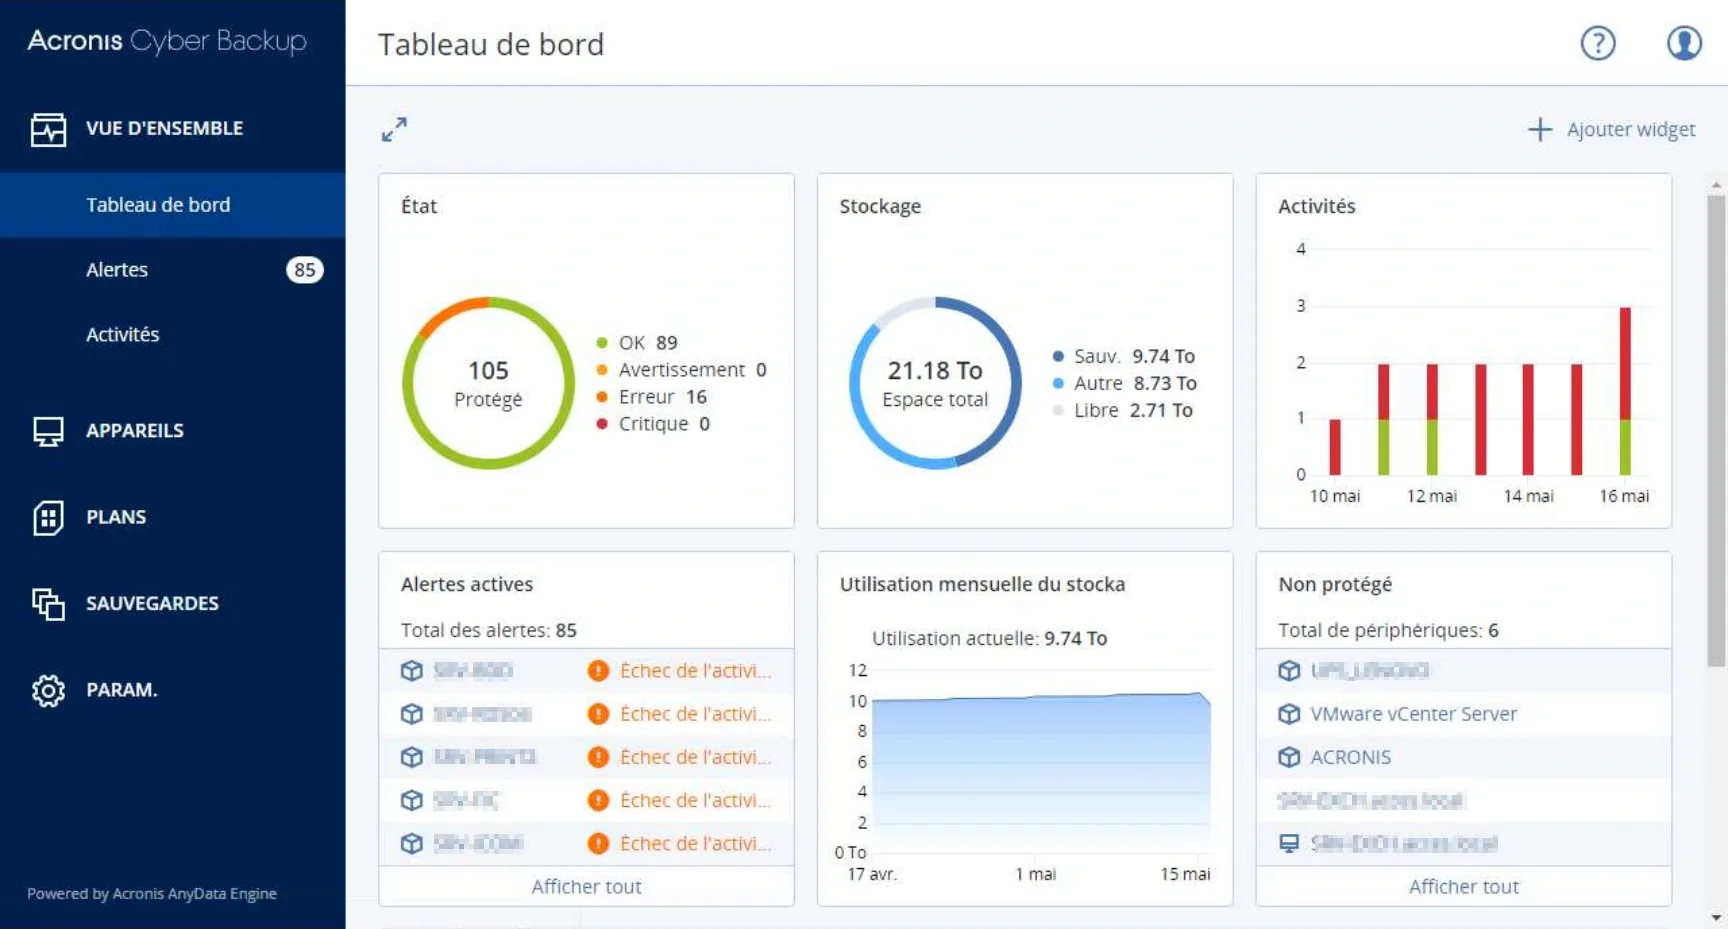1728x929 pixels.
Task: Click orange warning icon in second alert row
Action: [x=598, y=714]
